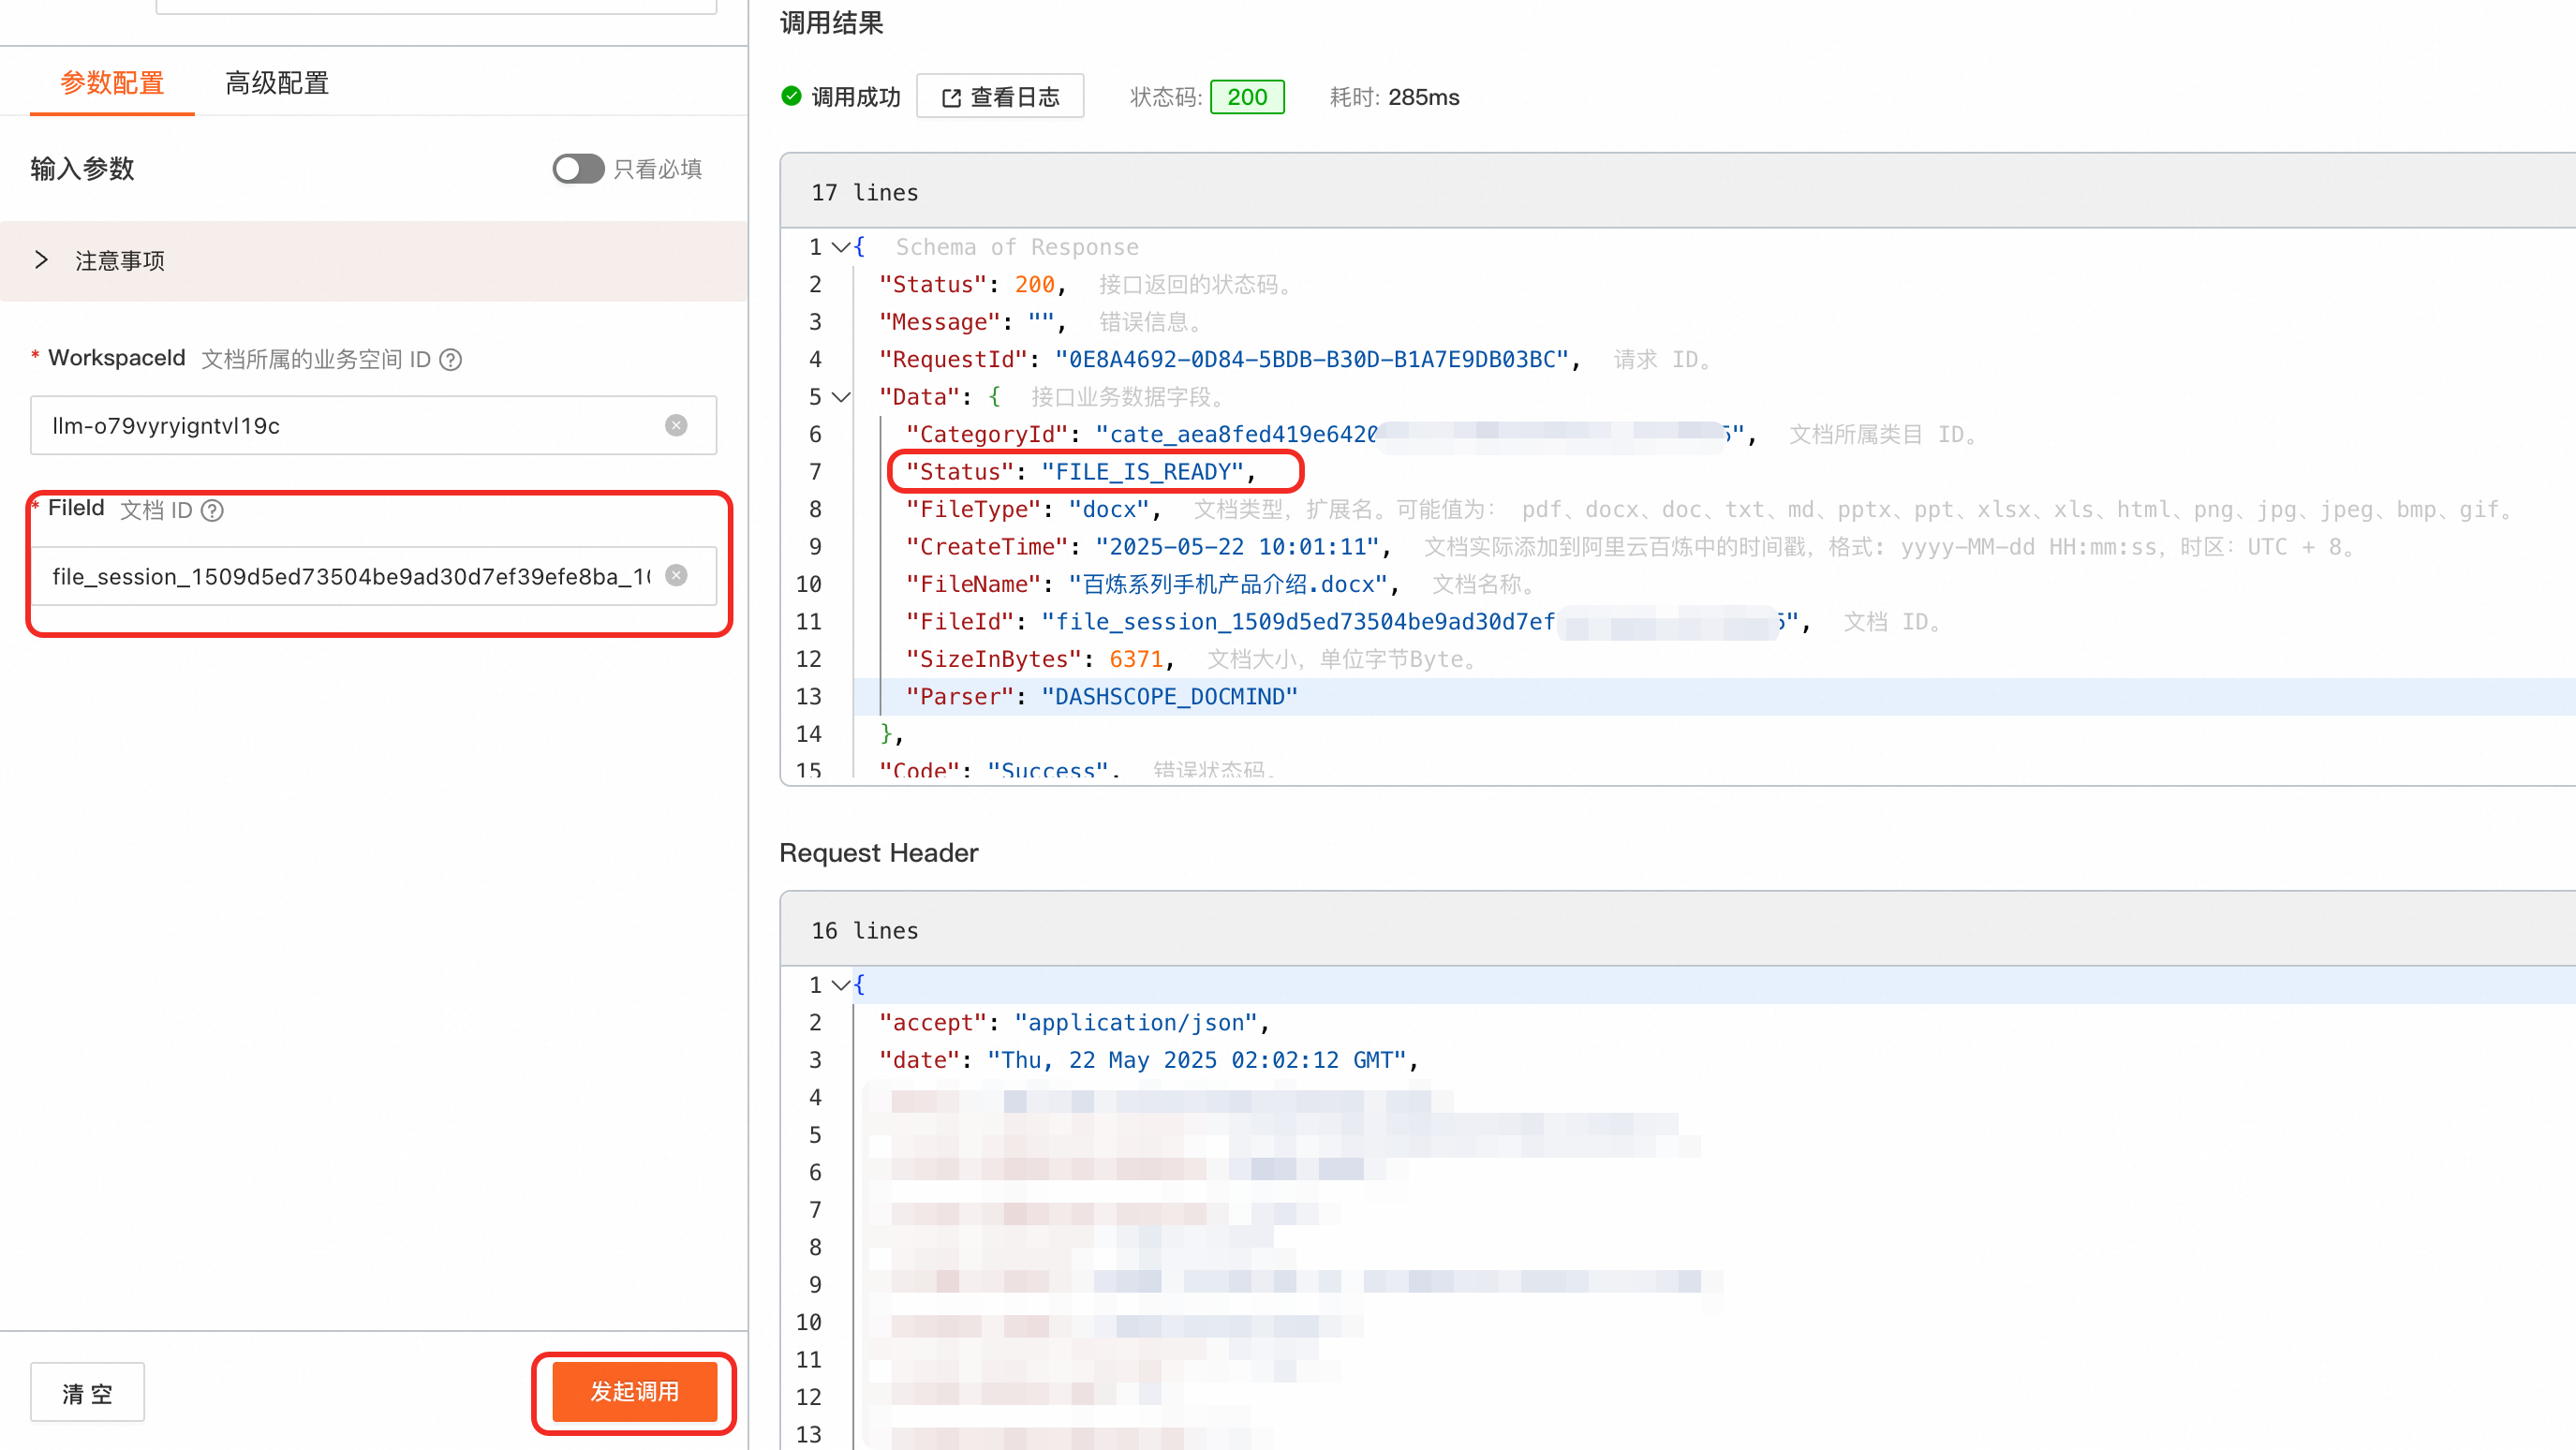The image size is (2576, 1450).
Task: Click the "RequestId" value in the response
Action: point(1311,360)
